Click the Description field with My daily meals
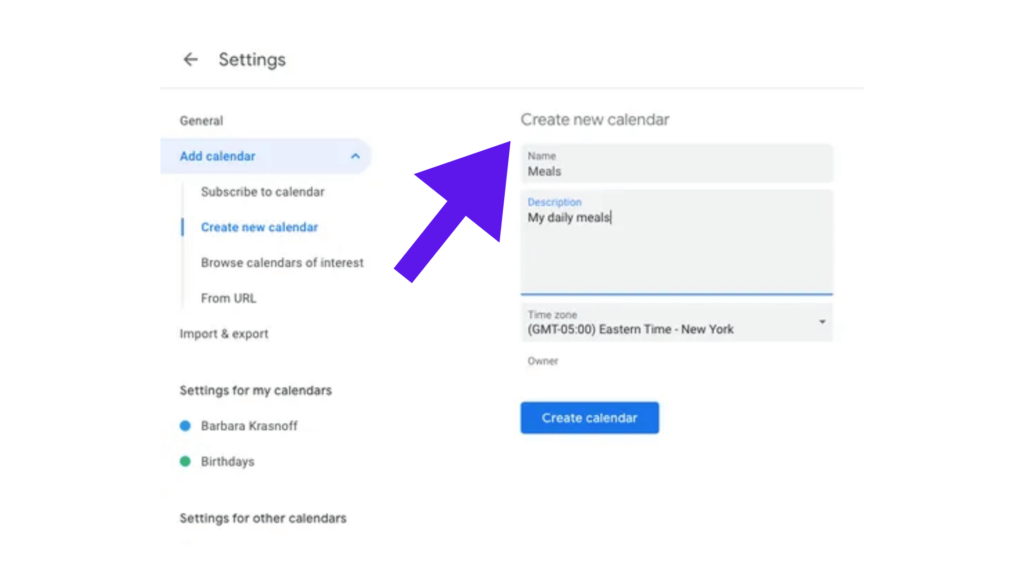The height and width of the screenshot is (576, 1024). (677, 242)
